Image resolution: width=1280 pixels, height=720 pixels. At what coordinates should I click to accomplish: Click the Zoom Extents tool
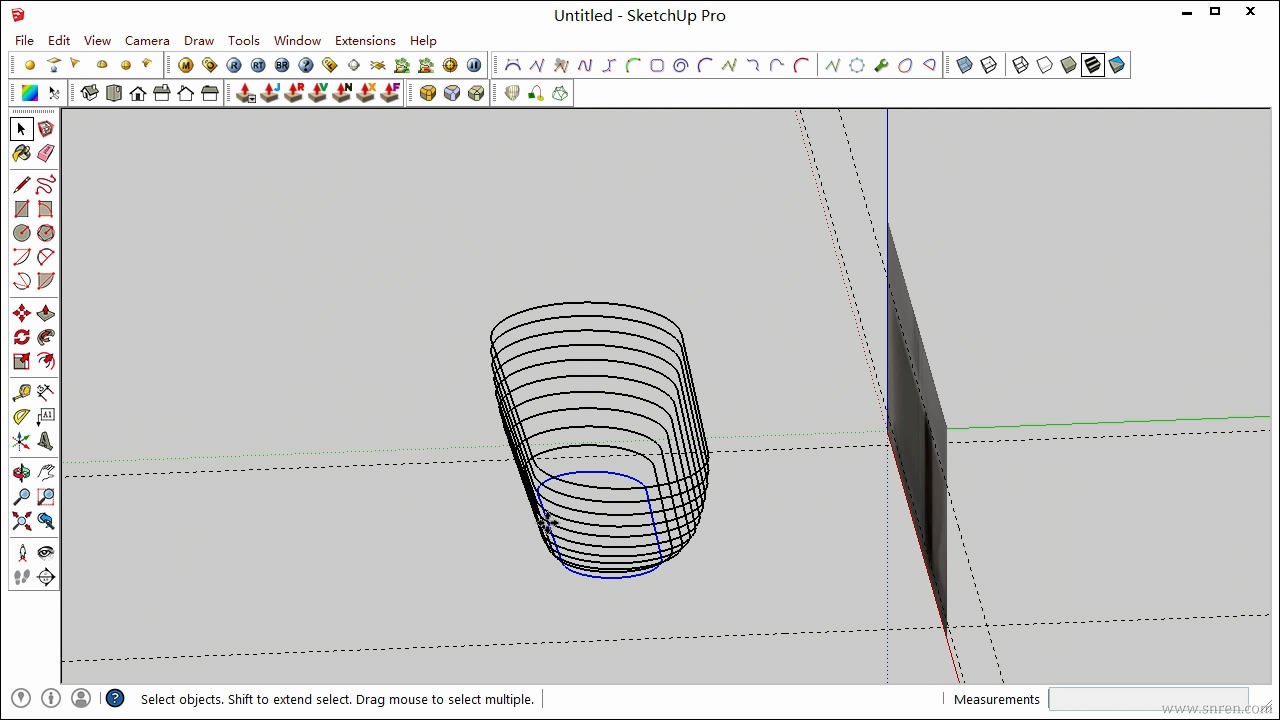coord(21,521)
